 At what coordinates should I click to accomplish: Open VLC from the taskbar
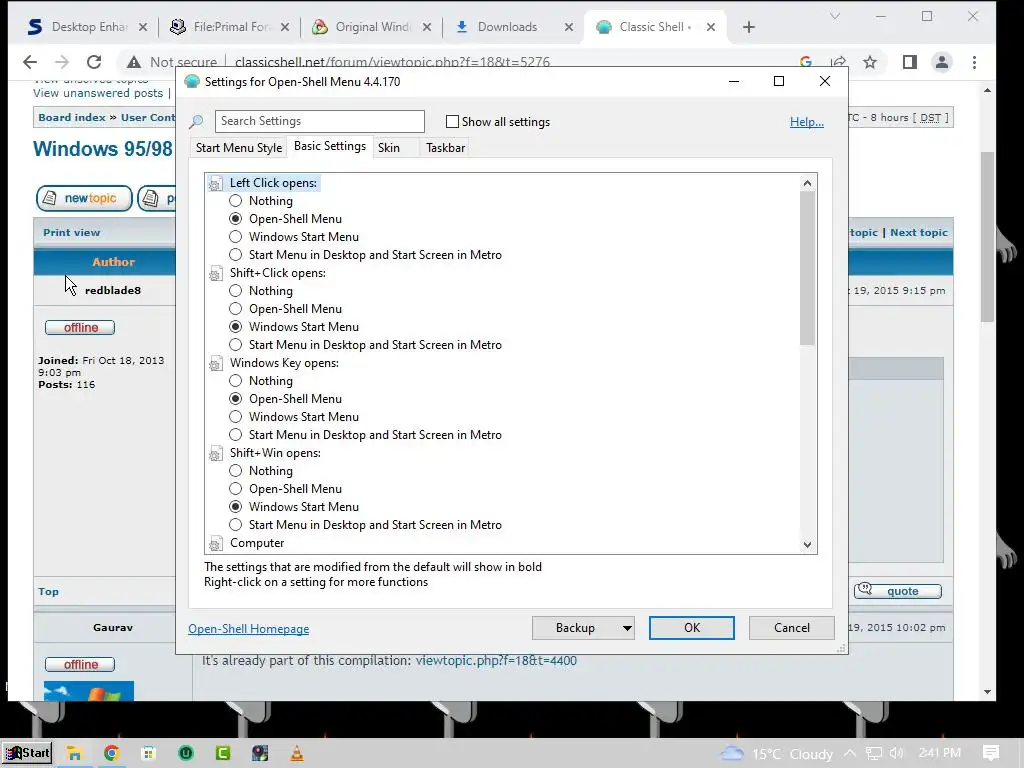(296, 753)
